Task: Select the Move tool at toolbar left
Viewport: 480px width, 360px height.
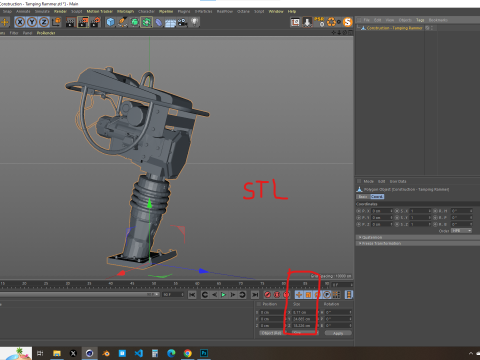Action: [x=5, y=22]
